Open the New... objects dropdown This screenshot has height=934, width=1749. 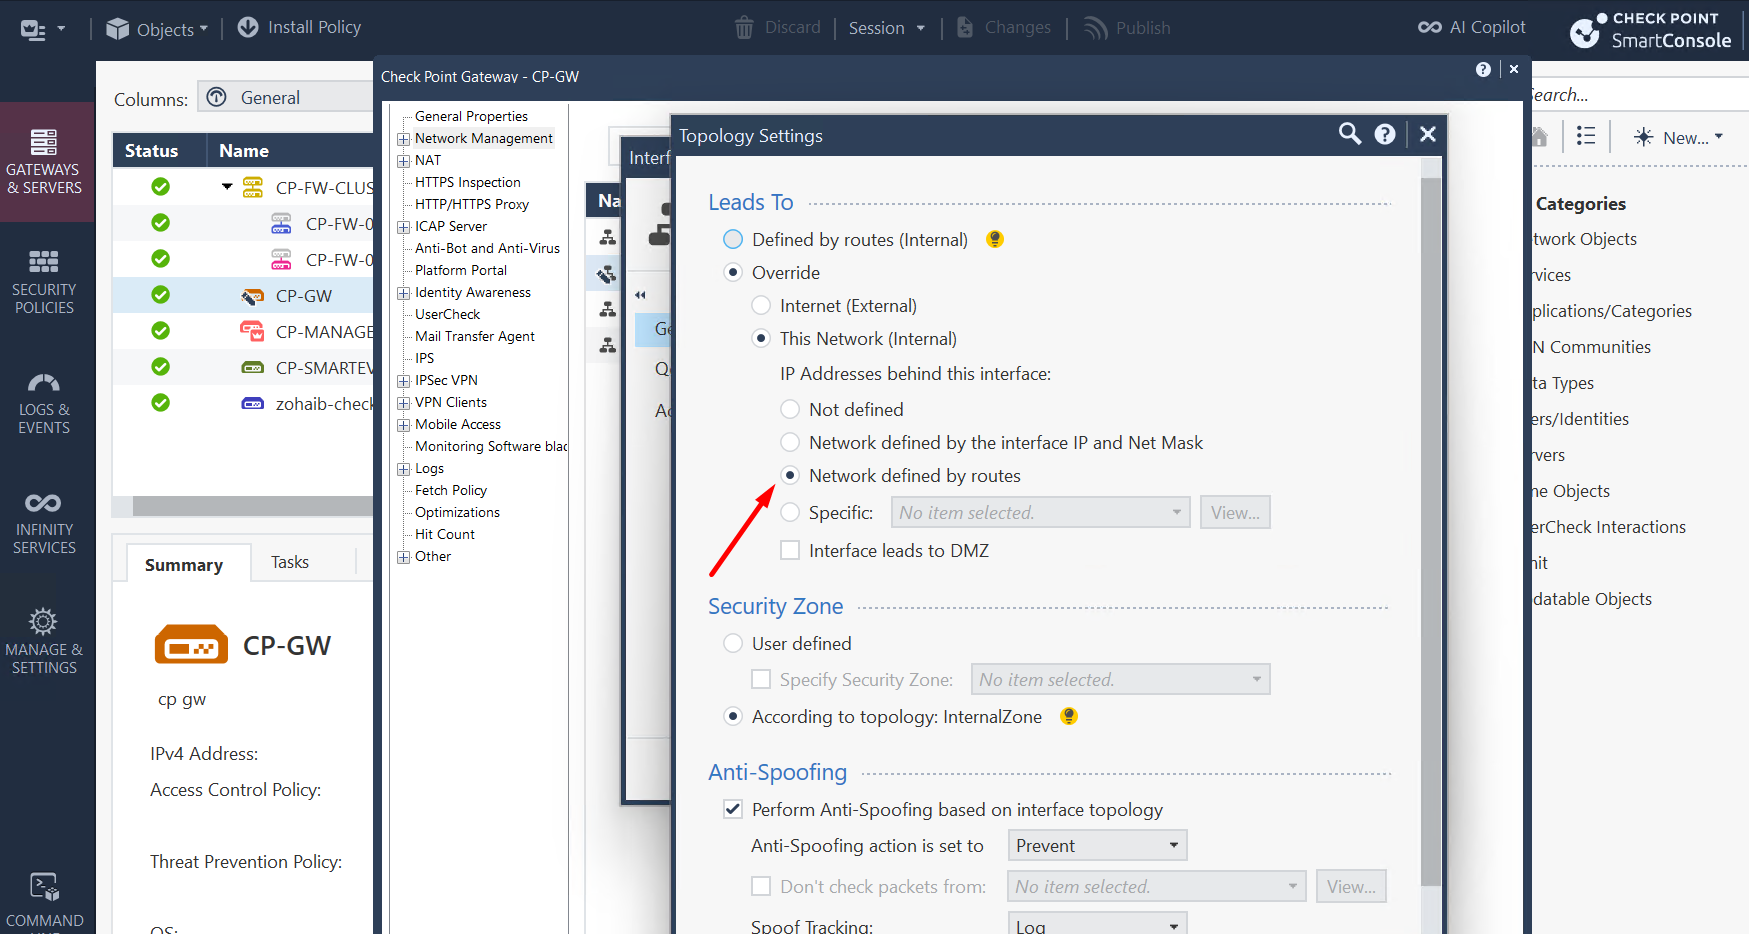pyautogui.click(x=1677, y=138)
